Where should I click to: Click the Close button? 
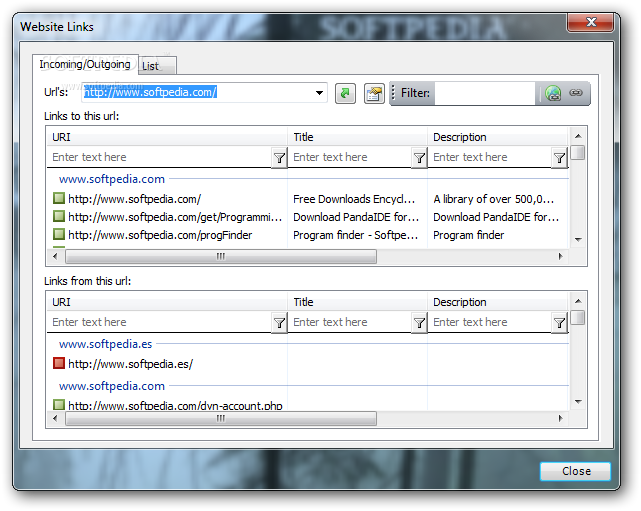click(x=576, y=471)
